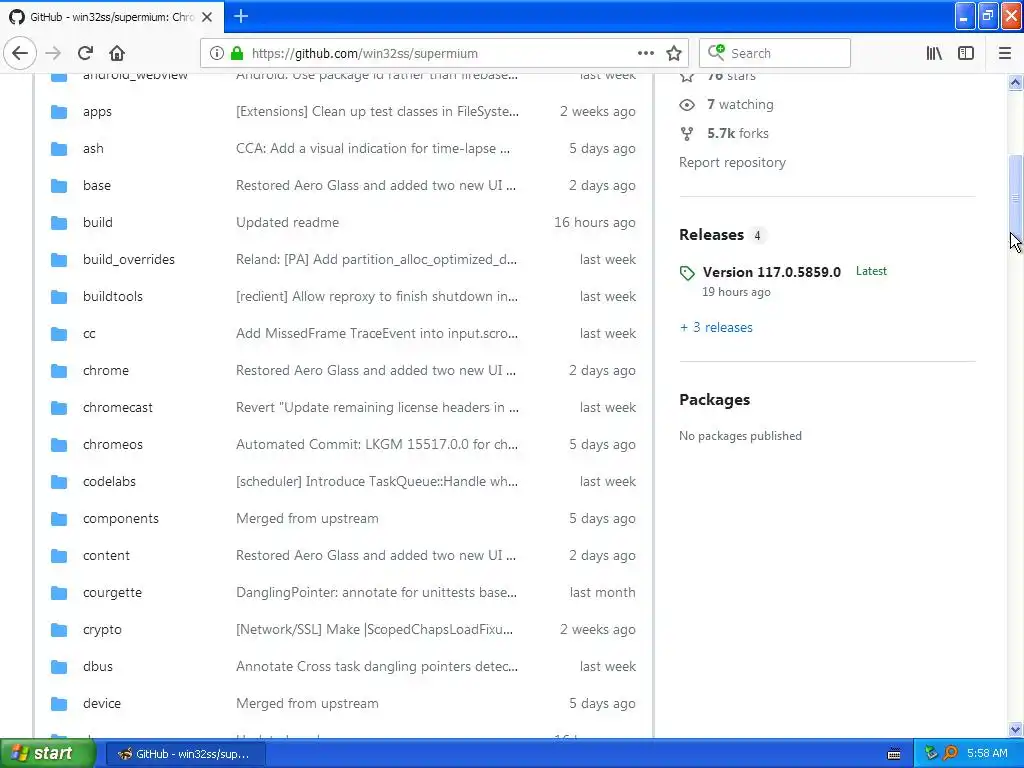Click the folder icon beside device

pyautogui.click(x=59, y=703)
